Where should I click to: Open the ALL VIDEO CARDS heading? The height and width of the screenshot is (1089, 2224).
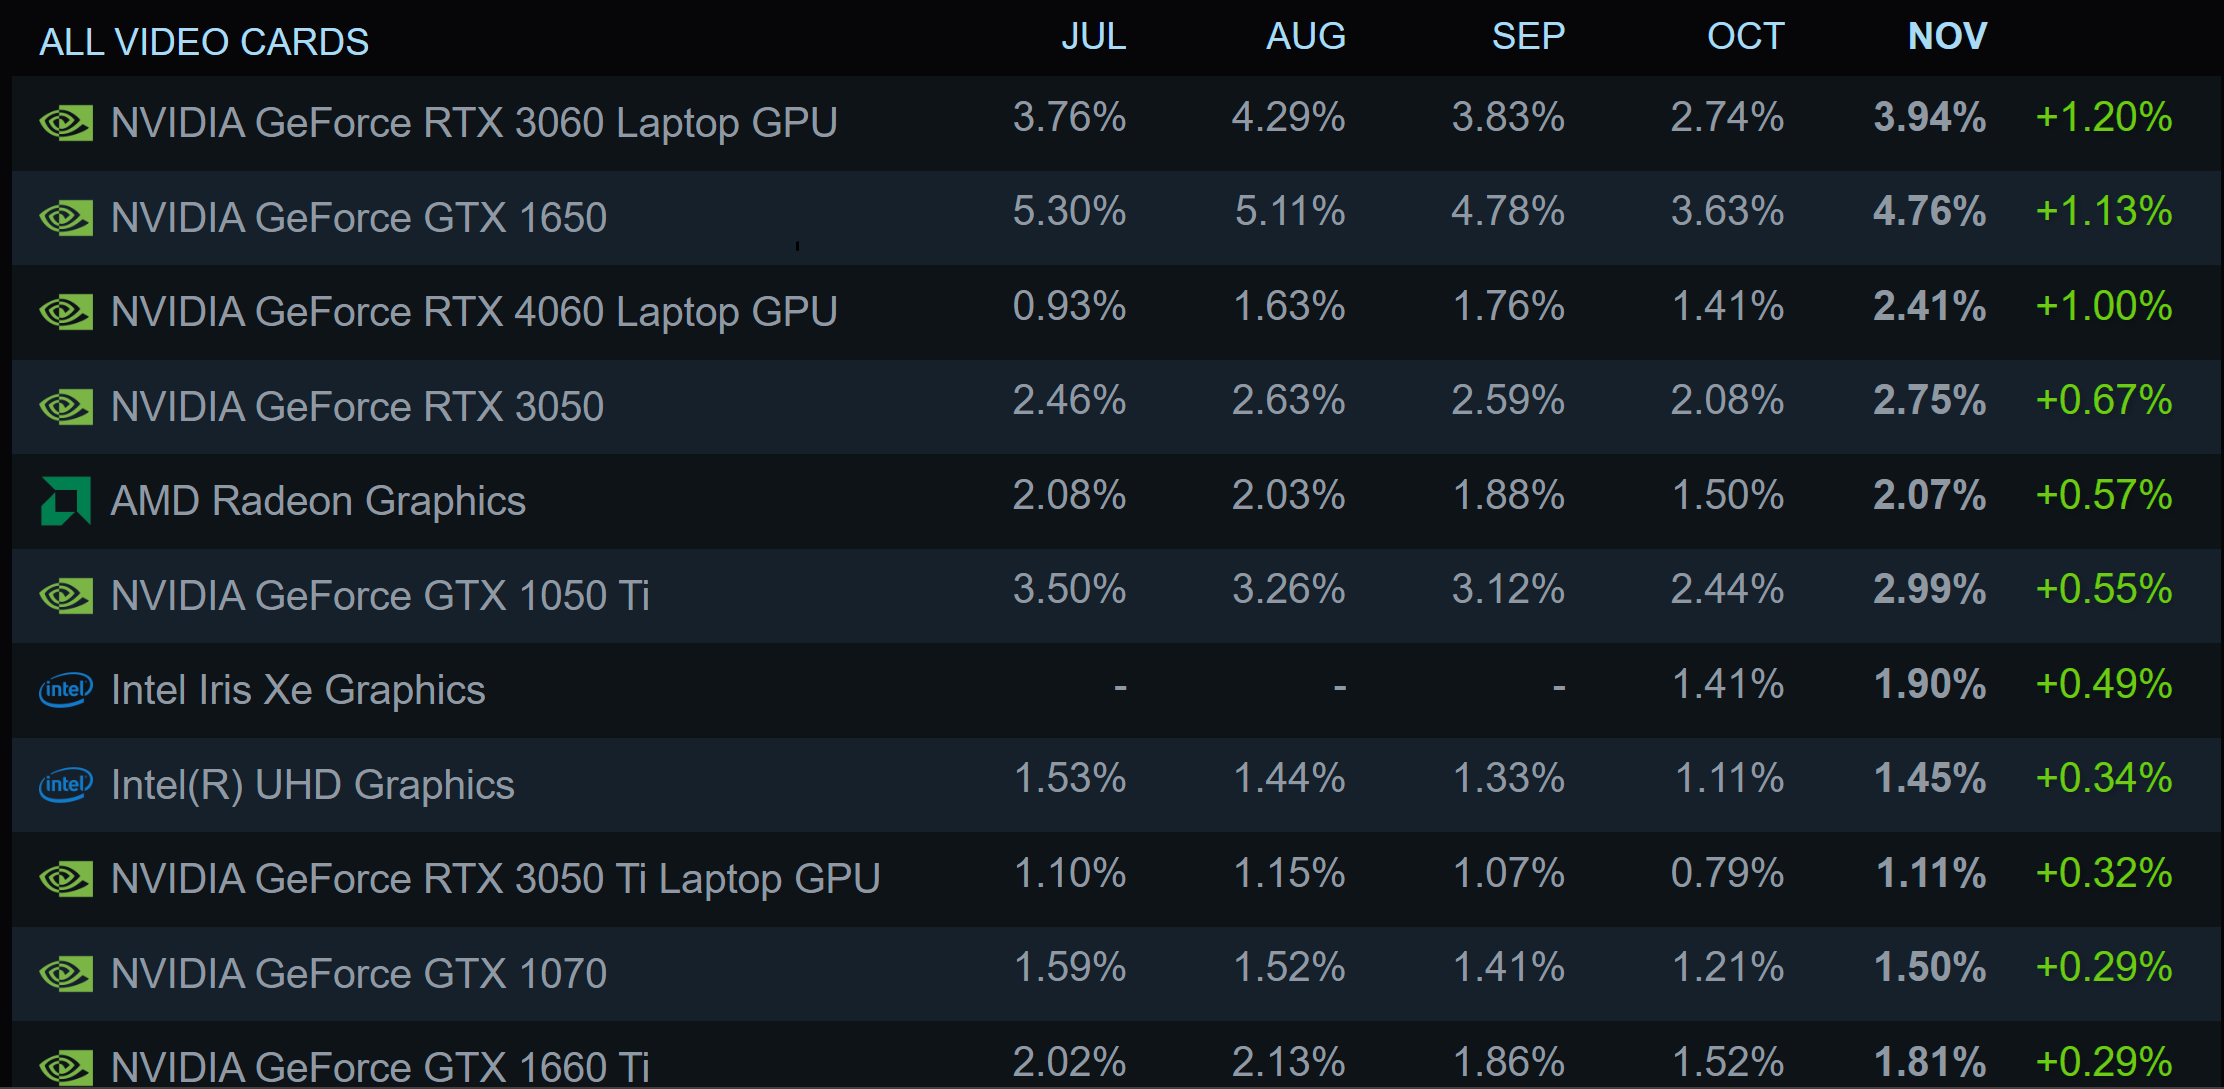[204, 42]
